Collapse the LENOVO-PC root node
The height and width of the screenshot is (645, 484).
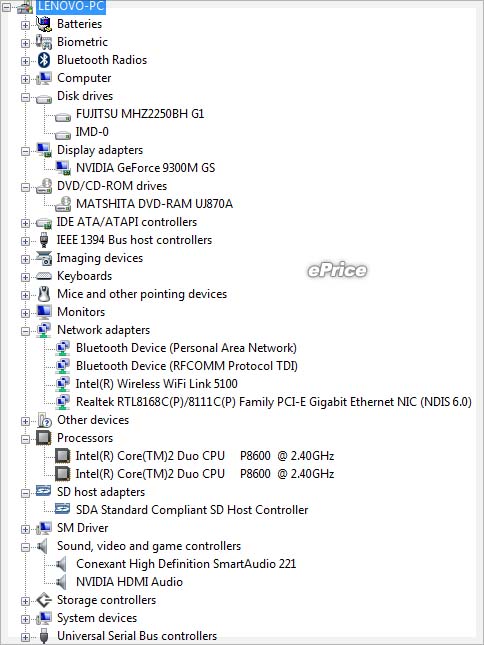(x=6, y=6)
